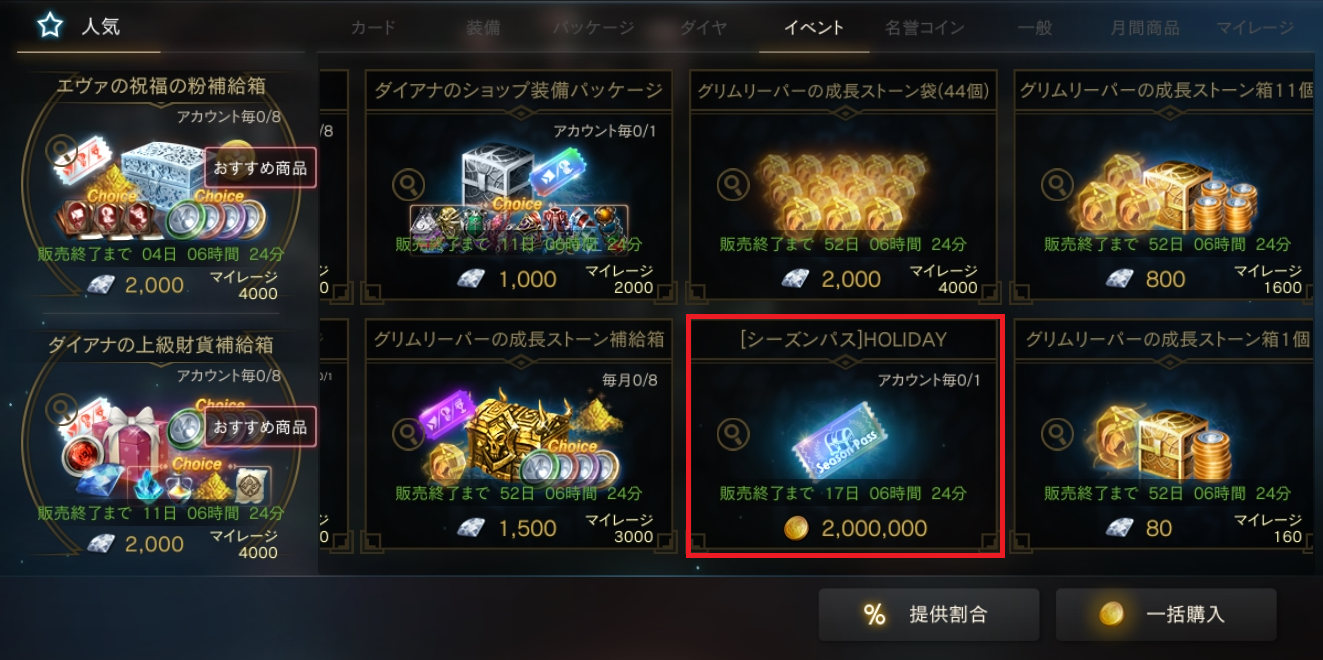Image resolution: width=1323 pixels, height=660 pixels.
Task: Inspect グリムリーパーの成長ストーン箱11個 via its magnifier icon
Action: 1057,184
